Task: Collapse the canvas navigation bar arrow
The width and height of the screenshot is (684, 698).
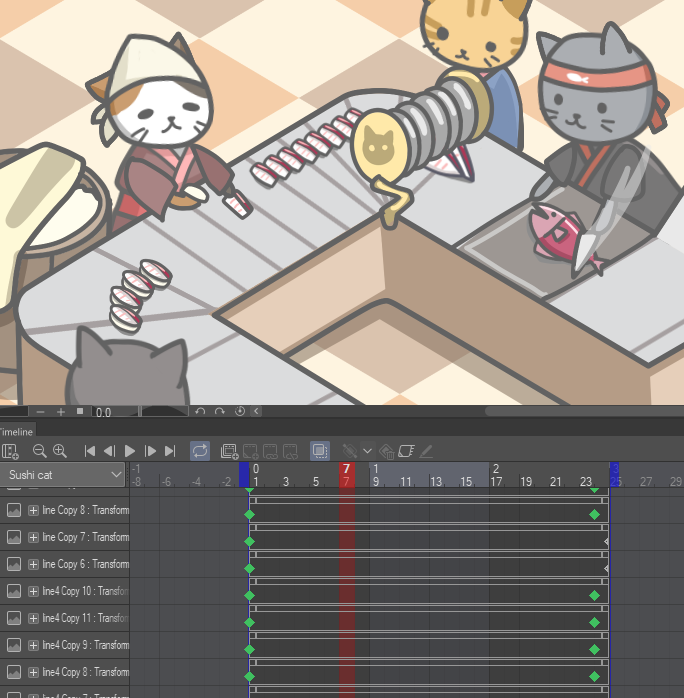Action: [256, 411]
